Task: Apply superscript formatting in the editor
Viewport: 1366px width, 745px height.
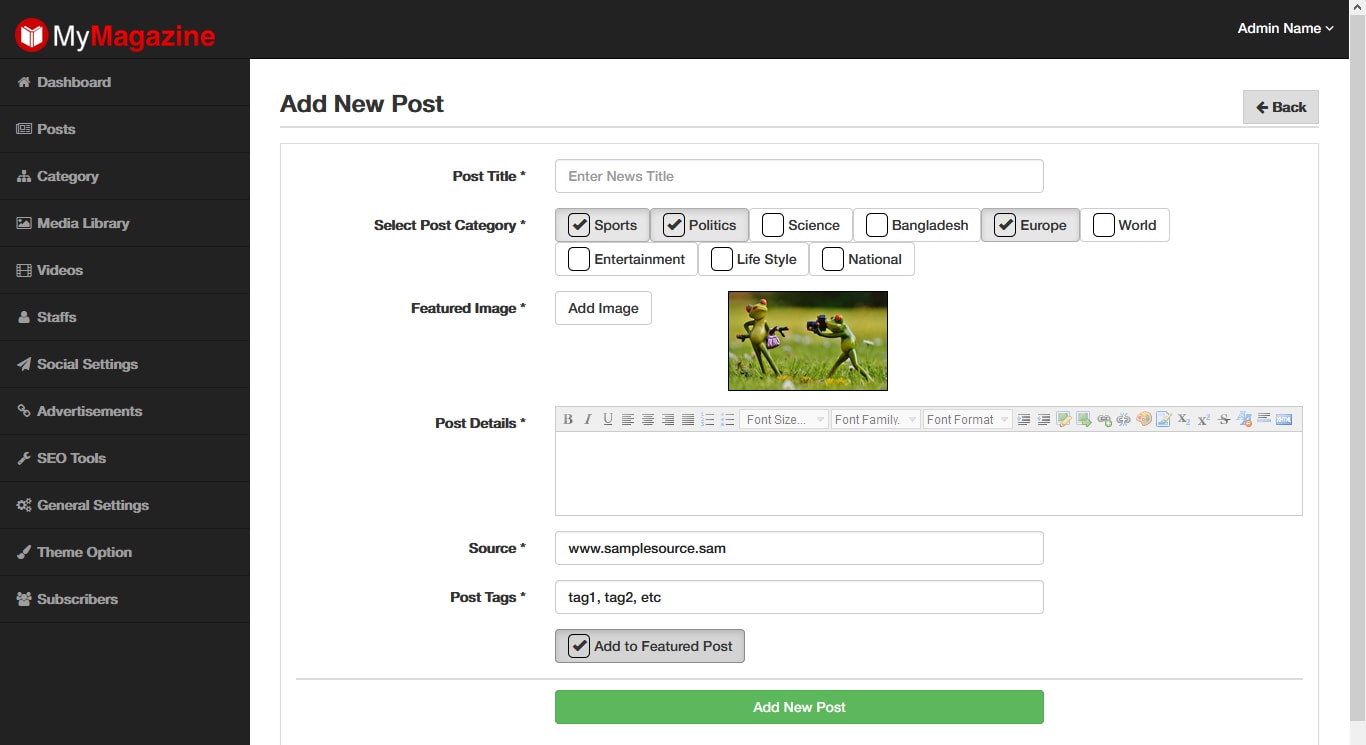Action: [x=1203, y=419]
